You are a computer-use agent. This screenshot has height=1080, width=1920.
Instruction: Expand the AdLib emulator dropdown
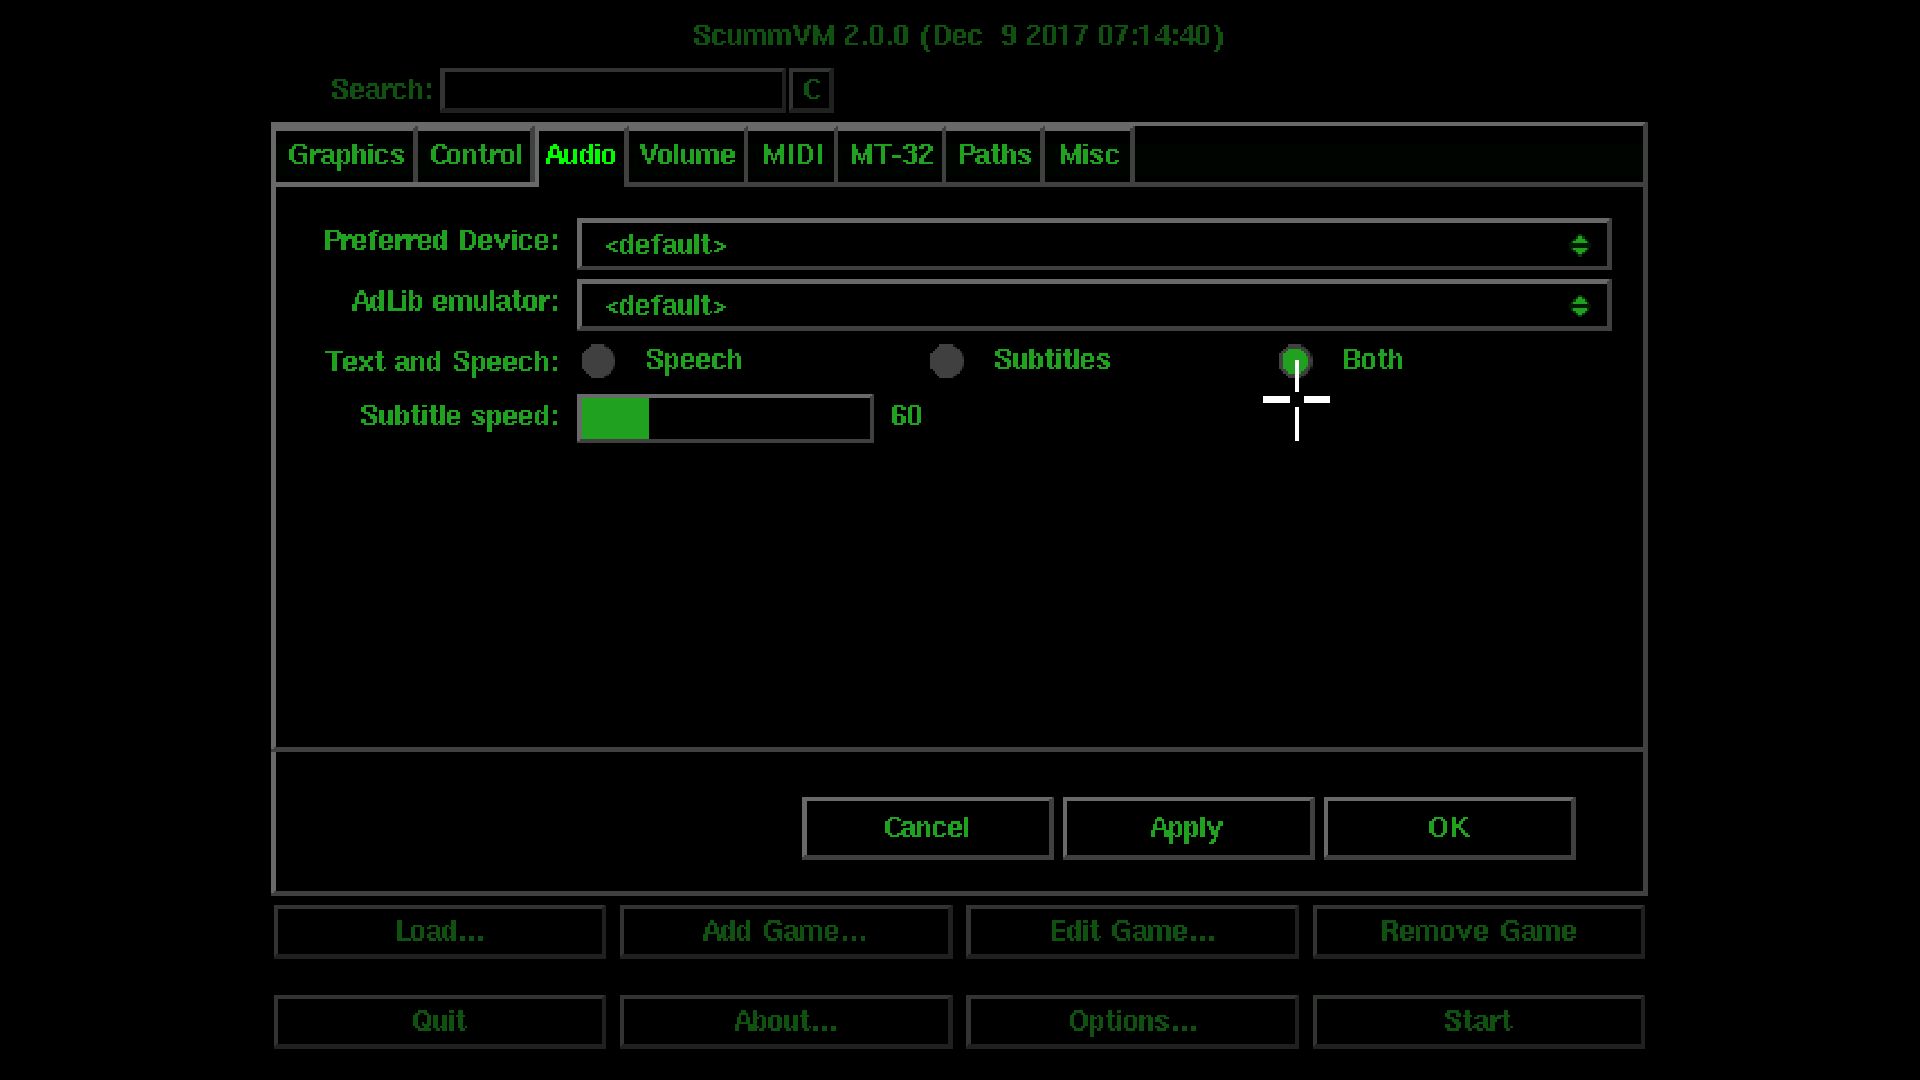(1093, 305)
